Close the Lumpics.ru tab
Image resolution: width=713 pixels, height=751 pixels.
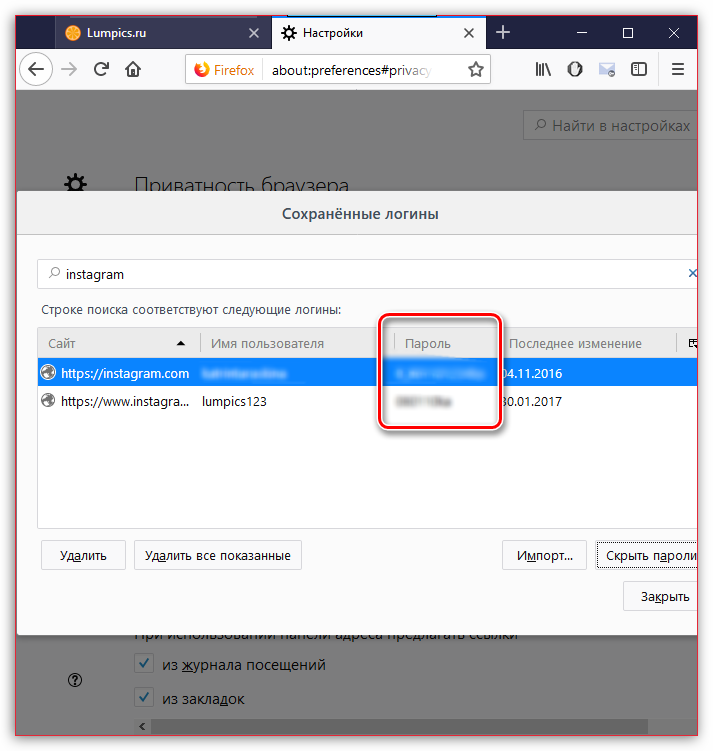click(x=254, y=33)
